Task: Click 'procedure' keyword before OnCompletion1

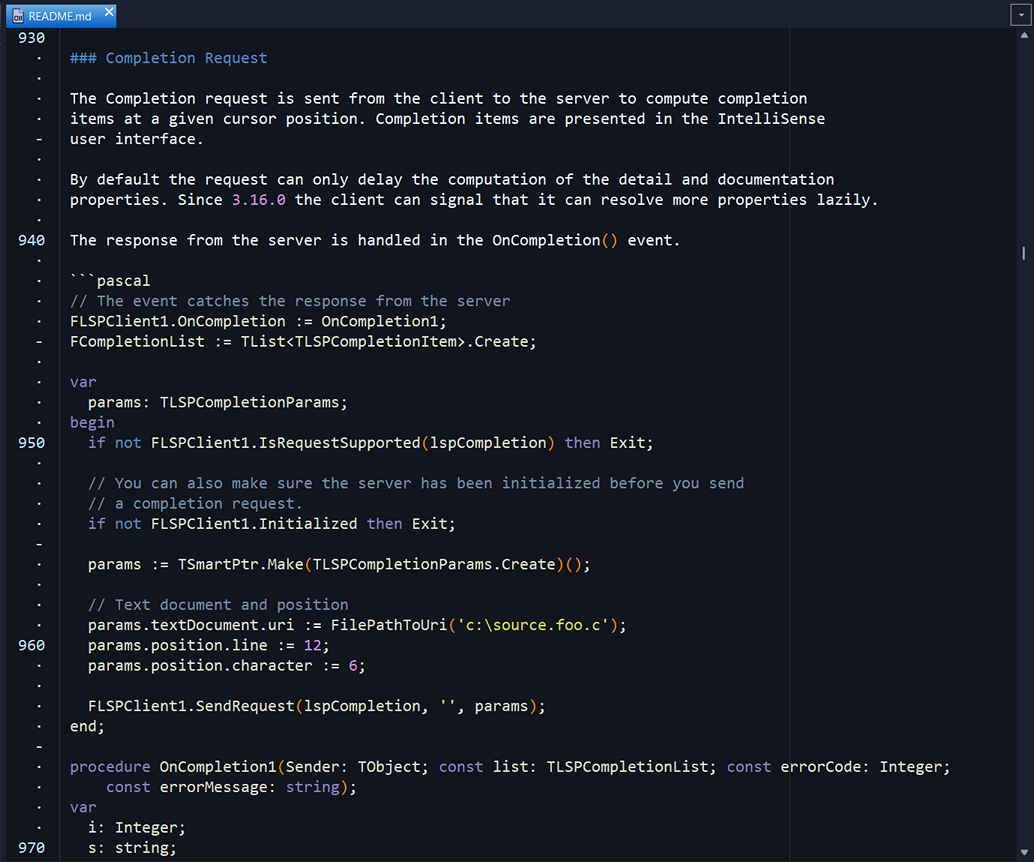Action: tap(110, 767)
